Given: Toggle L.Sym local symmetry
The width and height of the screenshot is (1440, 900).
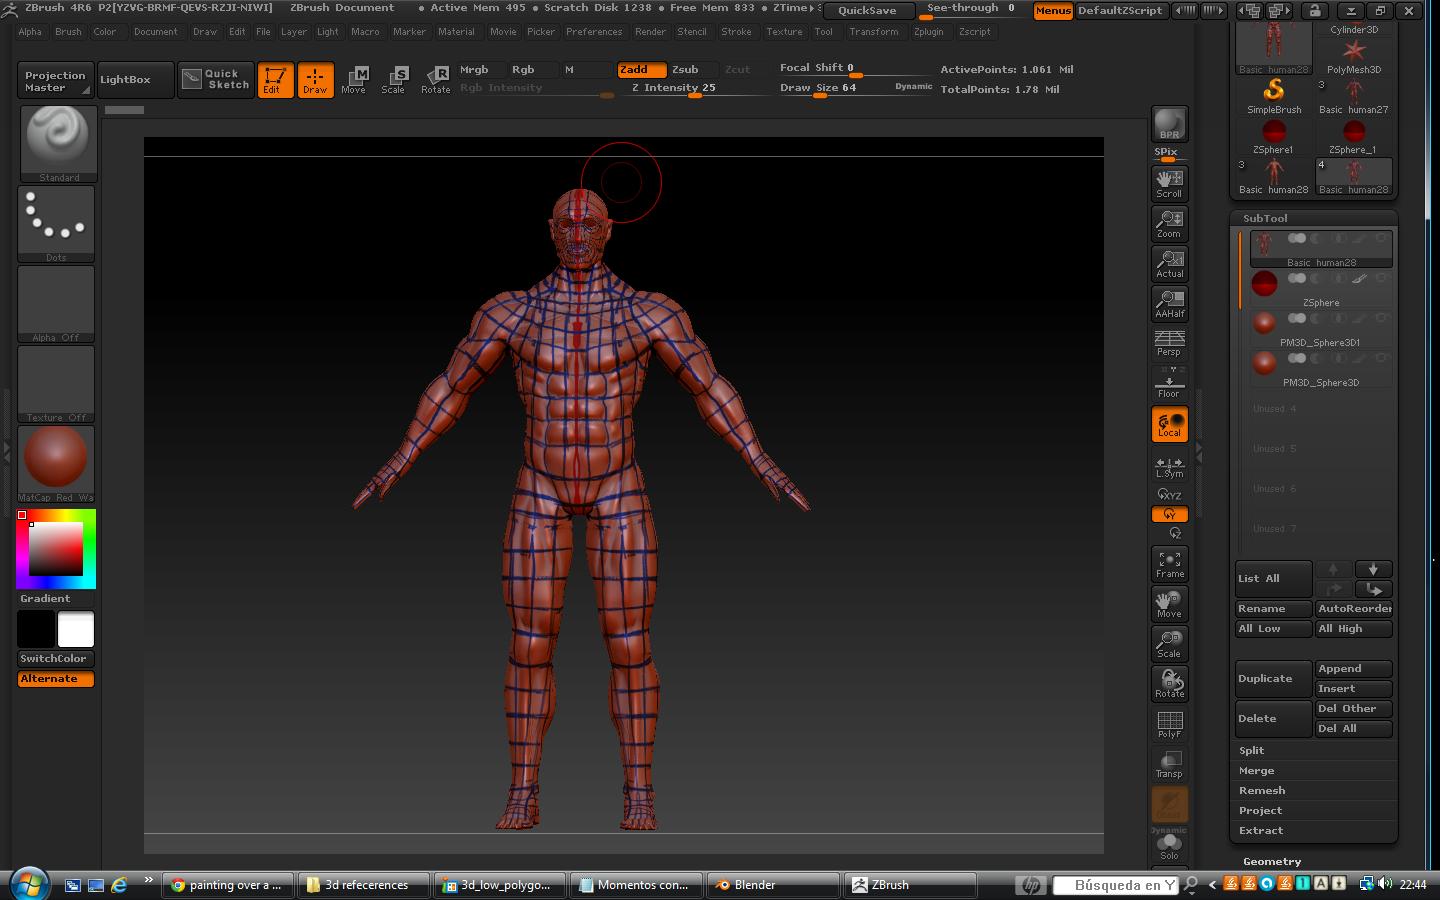Looking at the screenshot, I should tap(1169, 467).
